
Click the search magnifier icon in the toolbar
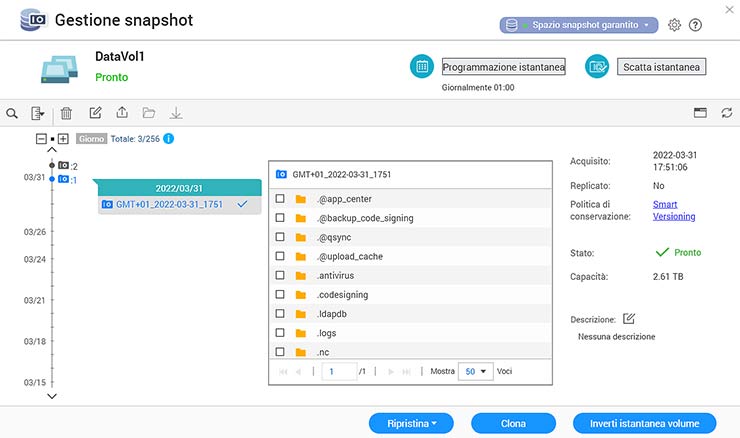12,114
